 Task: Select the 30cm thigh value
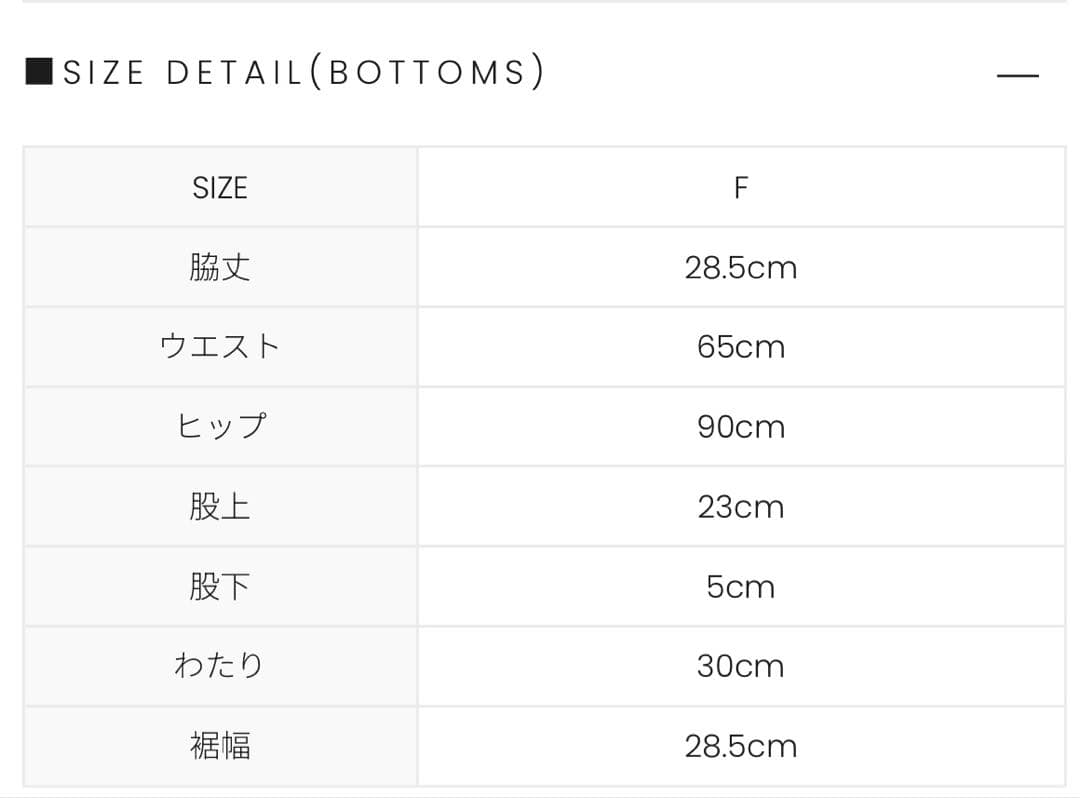point(741,666)
